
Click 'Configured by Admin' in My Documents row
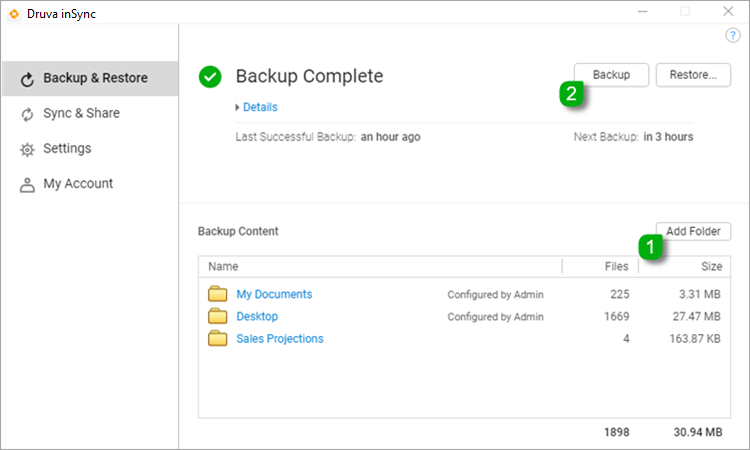[x=496, y=295]
